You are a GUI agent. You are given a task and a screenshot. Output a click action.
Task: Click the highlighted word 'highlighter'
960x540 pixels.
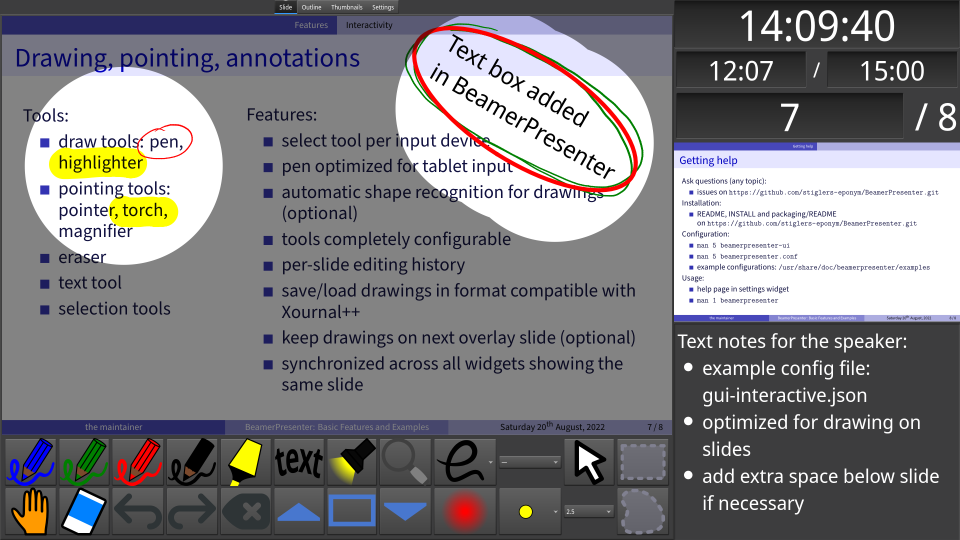tap(100, 163)
